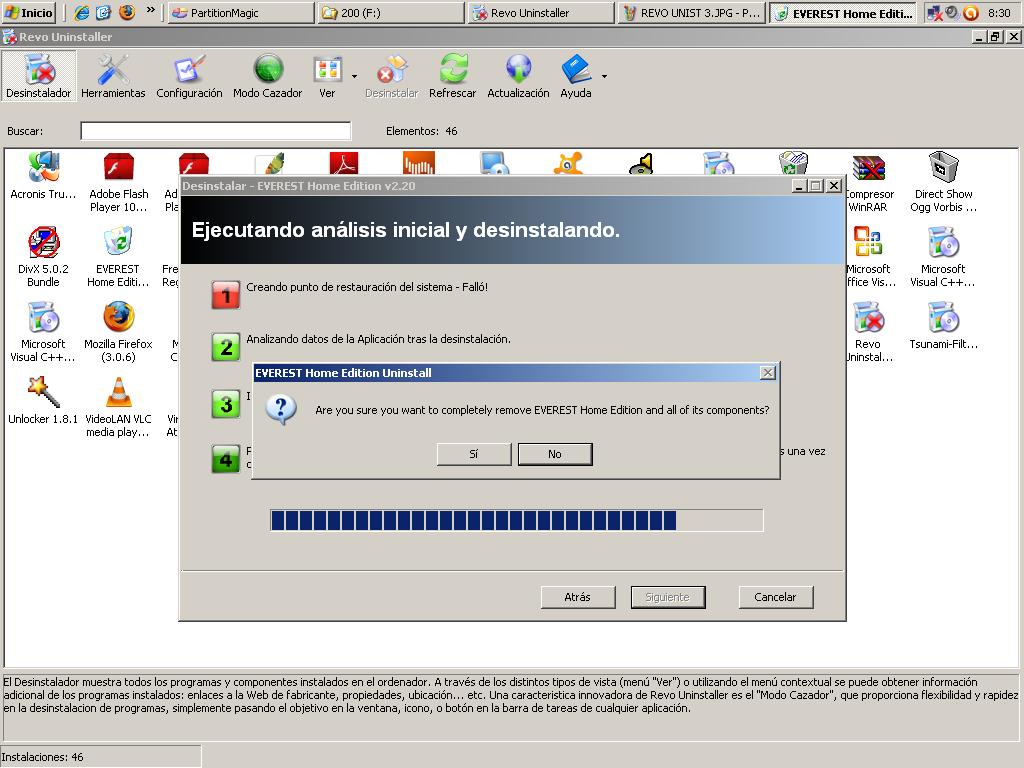Viewport: 1024px width, 768px height.
Task: Click 'Elementos: 46' count label
Action: pyautogui.click(x=421, y=131)
